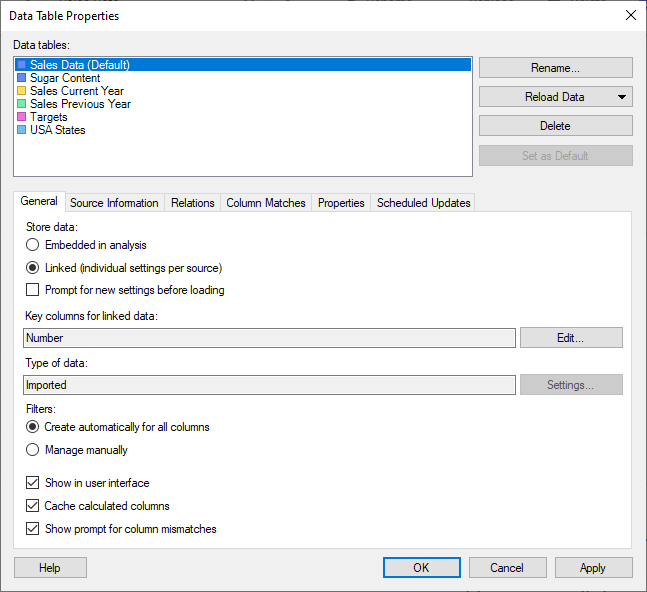The width and height of the screenshot is (647, 592).
Task: Click Edit... for key columns
Action: click(571, 338)
